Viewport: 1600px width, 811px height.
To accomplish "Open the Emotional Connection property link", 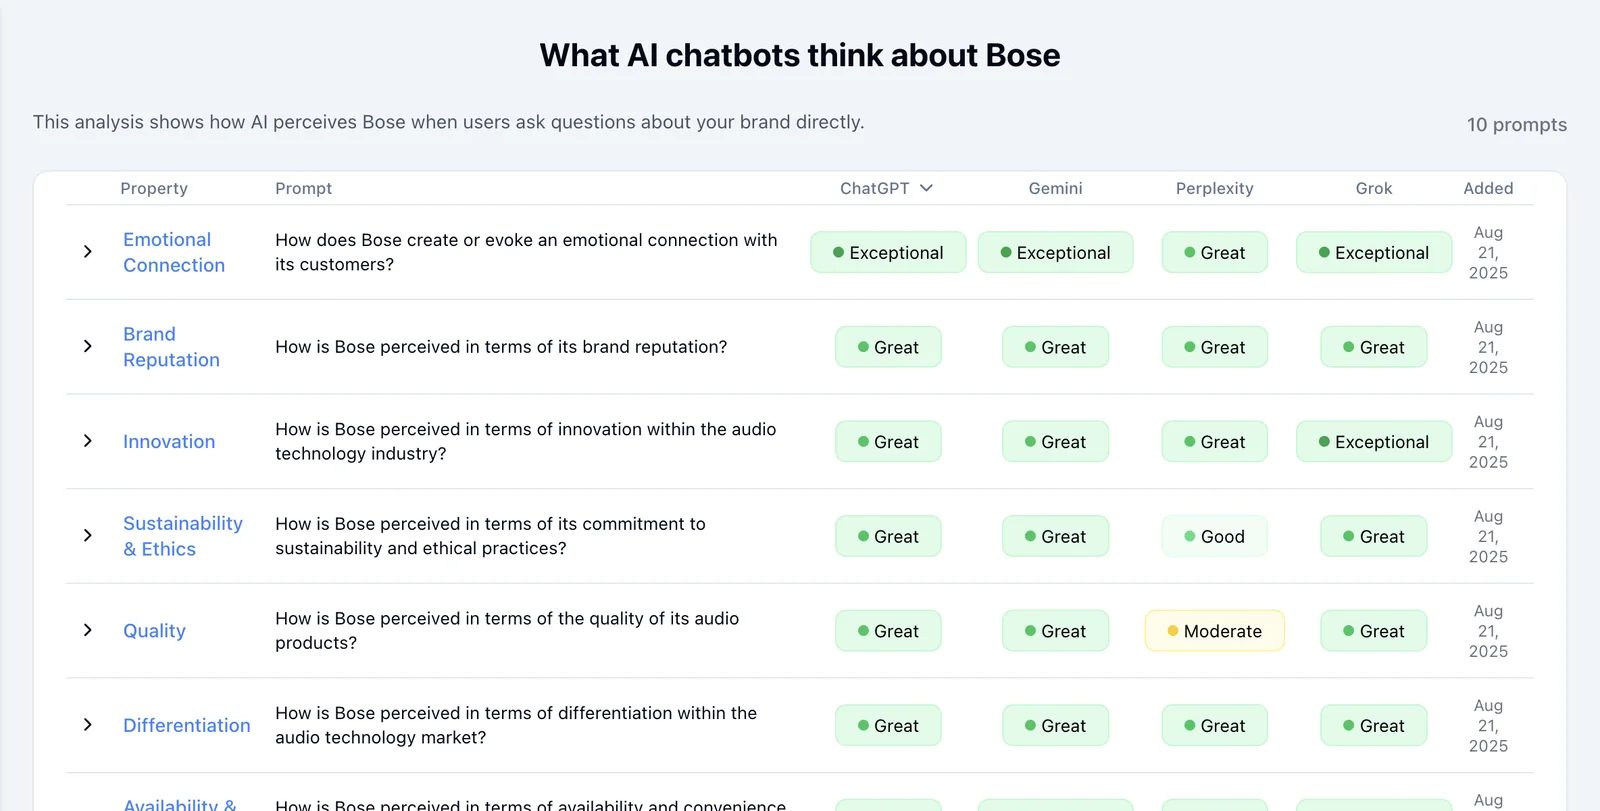I will coord(174,252).
